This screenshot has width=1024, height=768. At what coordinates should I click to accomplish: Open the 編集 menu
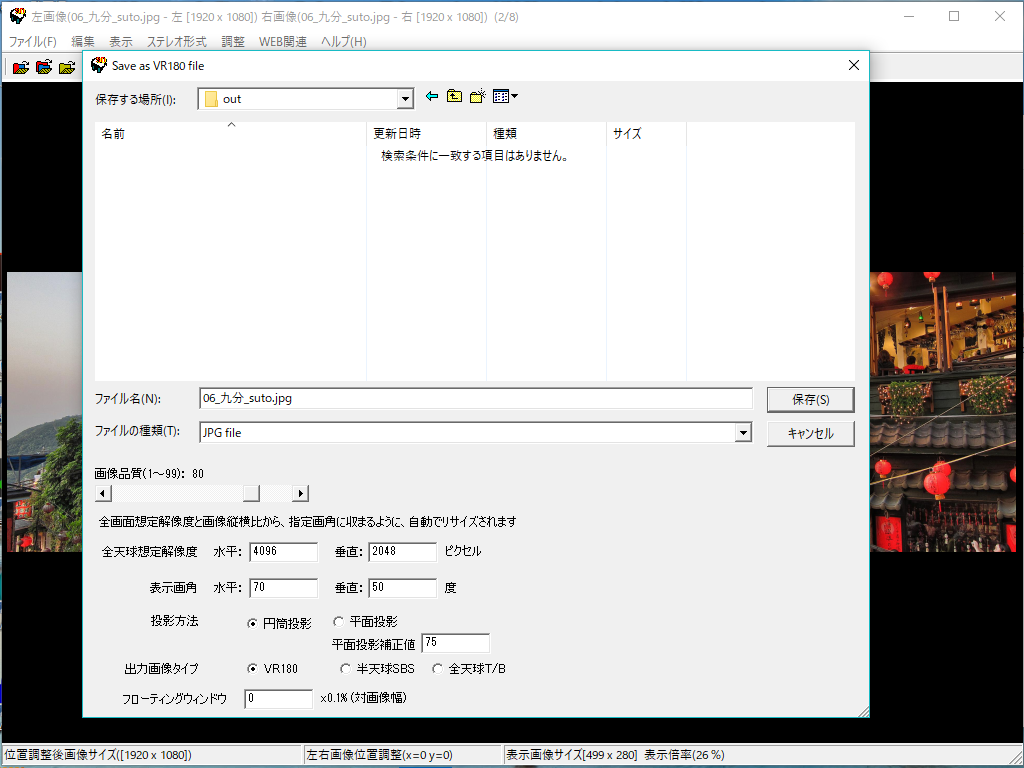(x=83, y=42)
